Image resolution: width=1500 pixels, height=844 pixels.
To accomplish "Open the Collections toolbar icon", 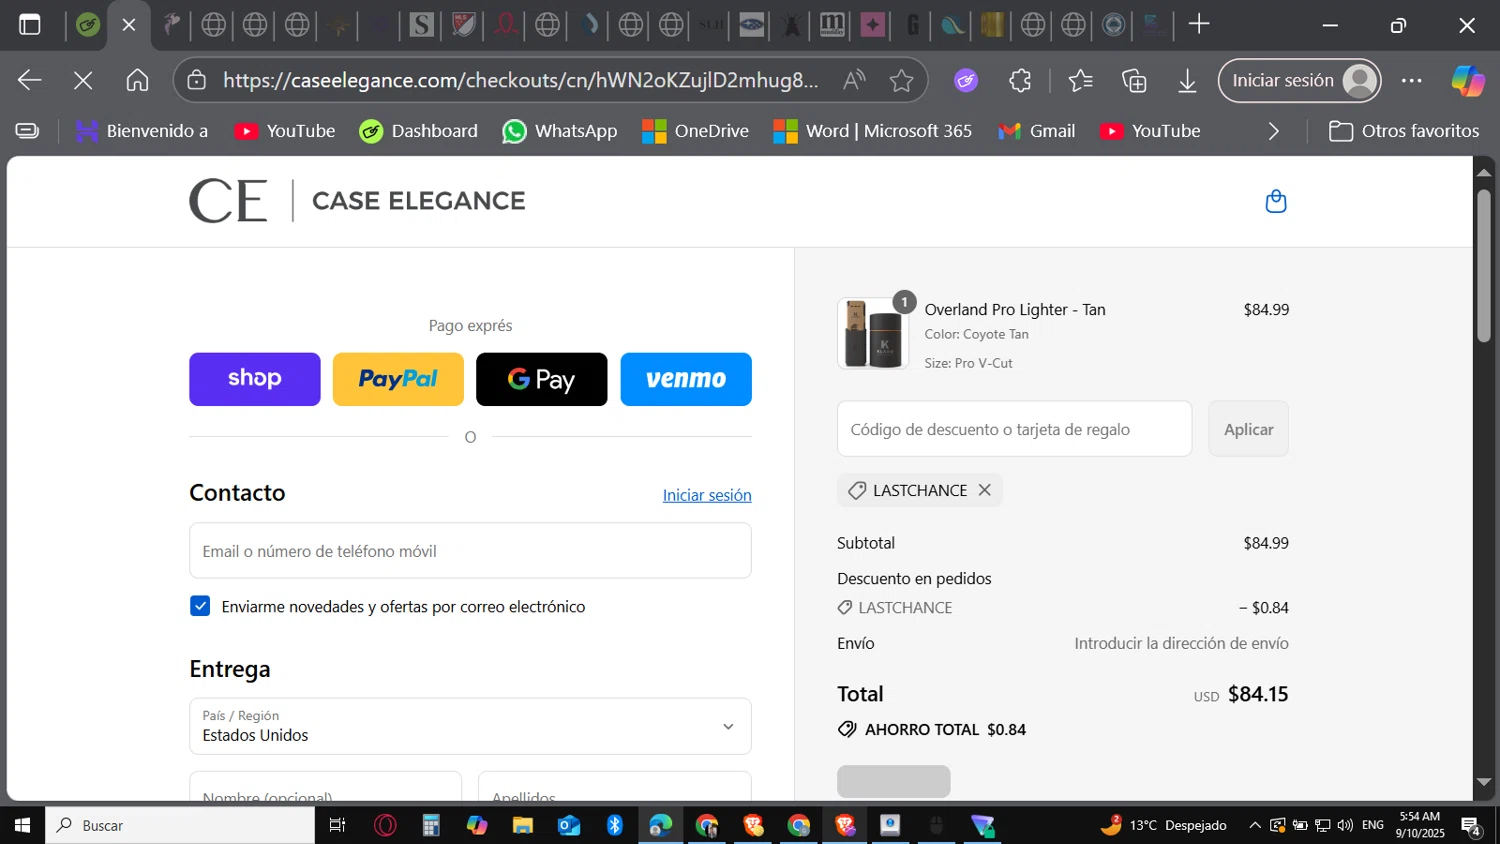I will click(x=1134, y=80).
